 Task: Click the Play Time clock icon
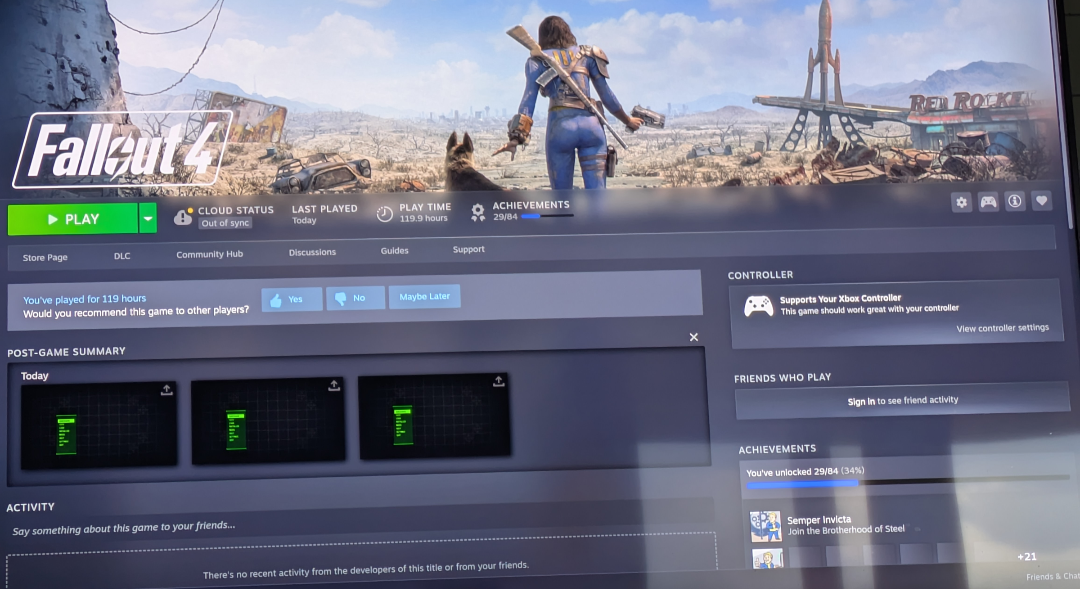384,214
